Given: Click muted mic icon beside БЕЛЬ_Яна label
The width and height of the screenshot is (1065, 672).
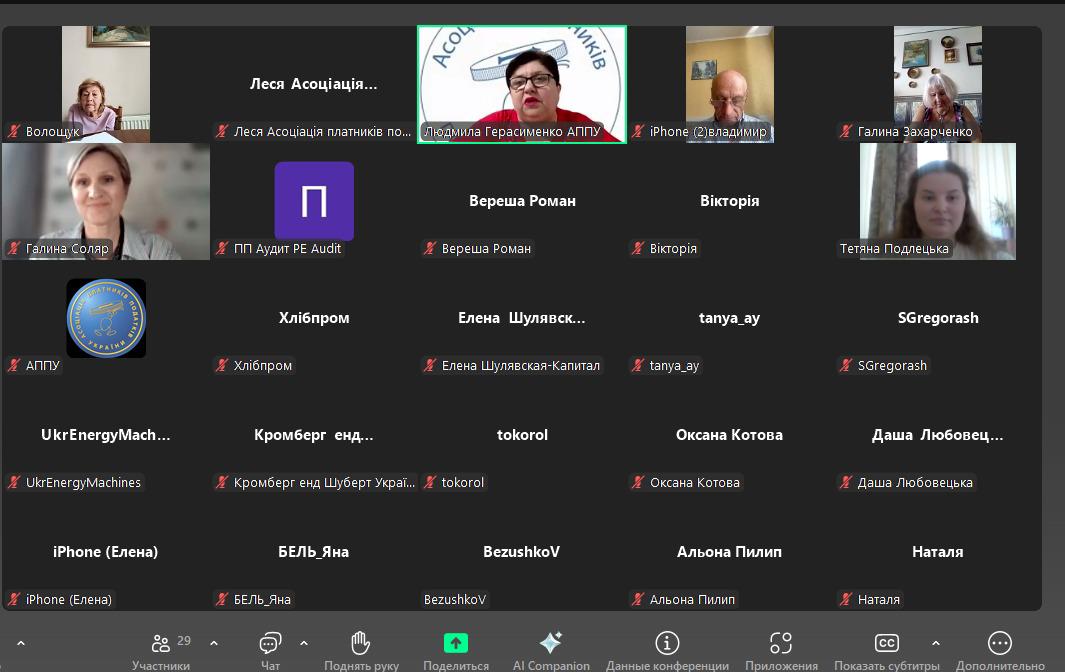Looking at the screenshot, I should [222, 599].
